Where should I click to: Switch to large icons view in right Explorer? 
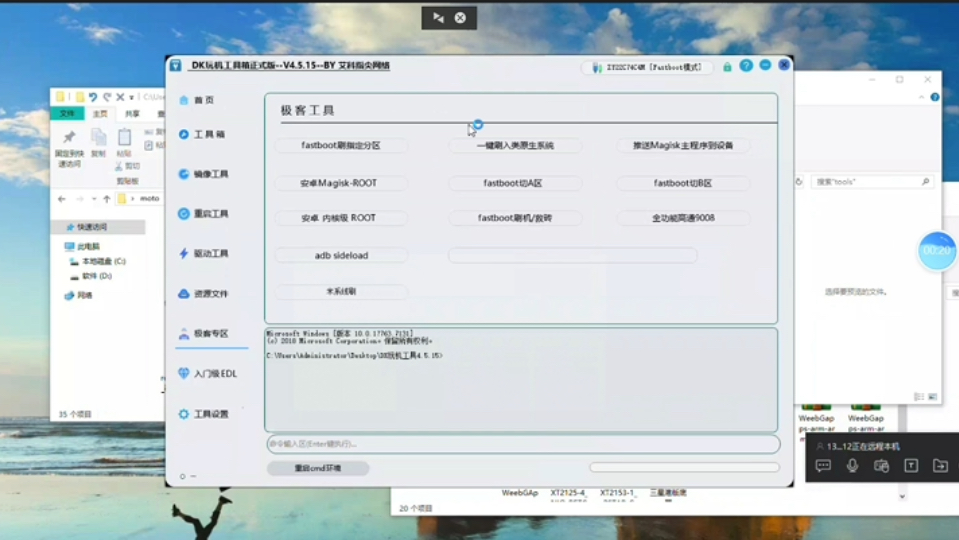pyautogui.click(x=932, y=397)
